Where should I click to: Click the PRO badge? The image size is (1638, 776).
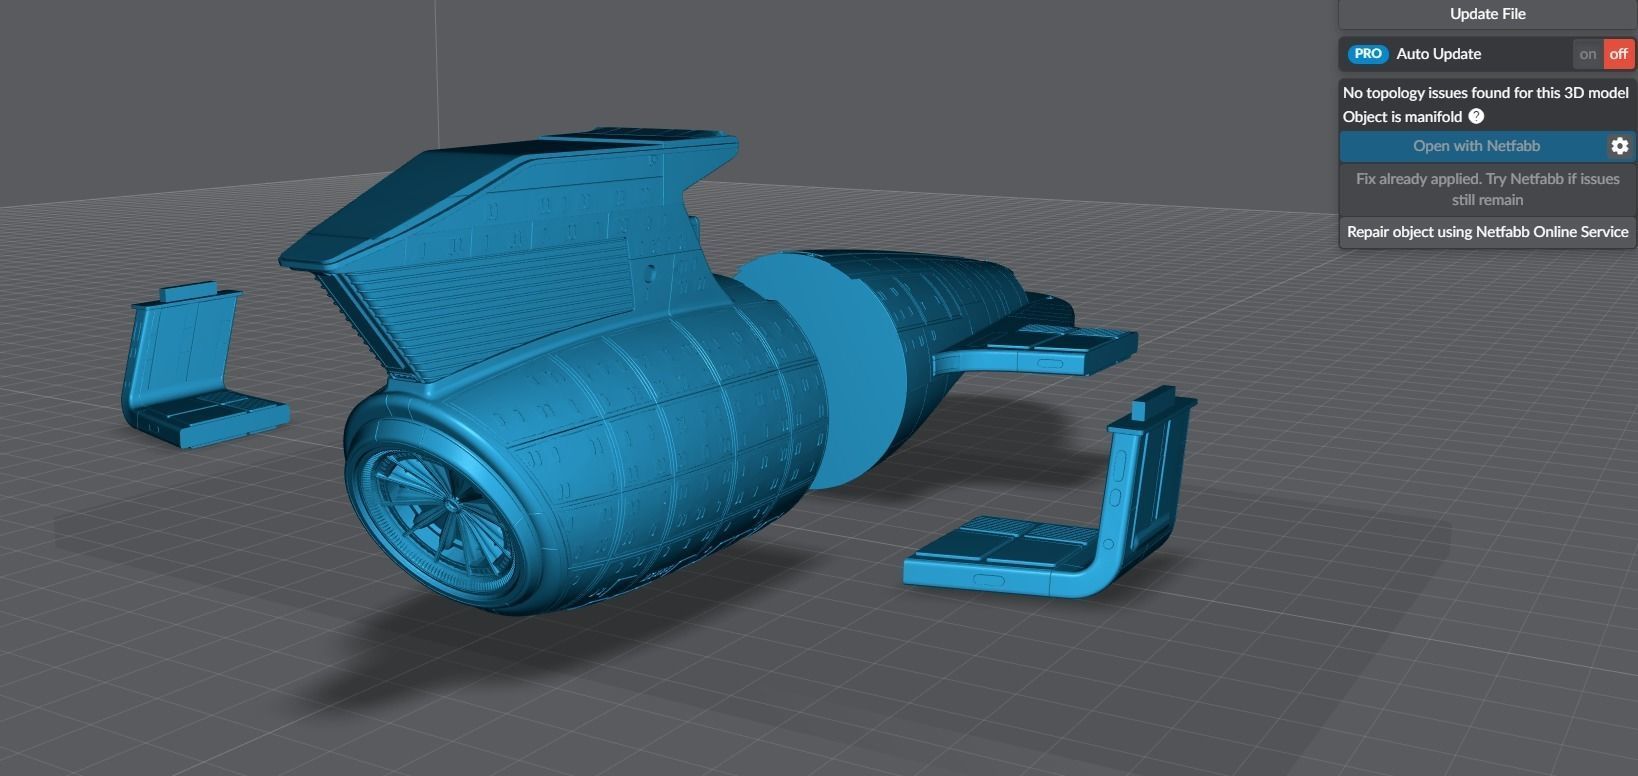1367,54
